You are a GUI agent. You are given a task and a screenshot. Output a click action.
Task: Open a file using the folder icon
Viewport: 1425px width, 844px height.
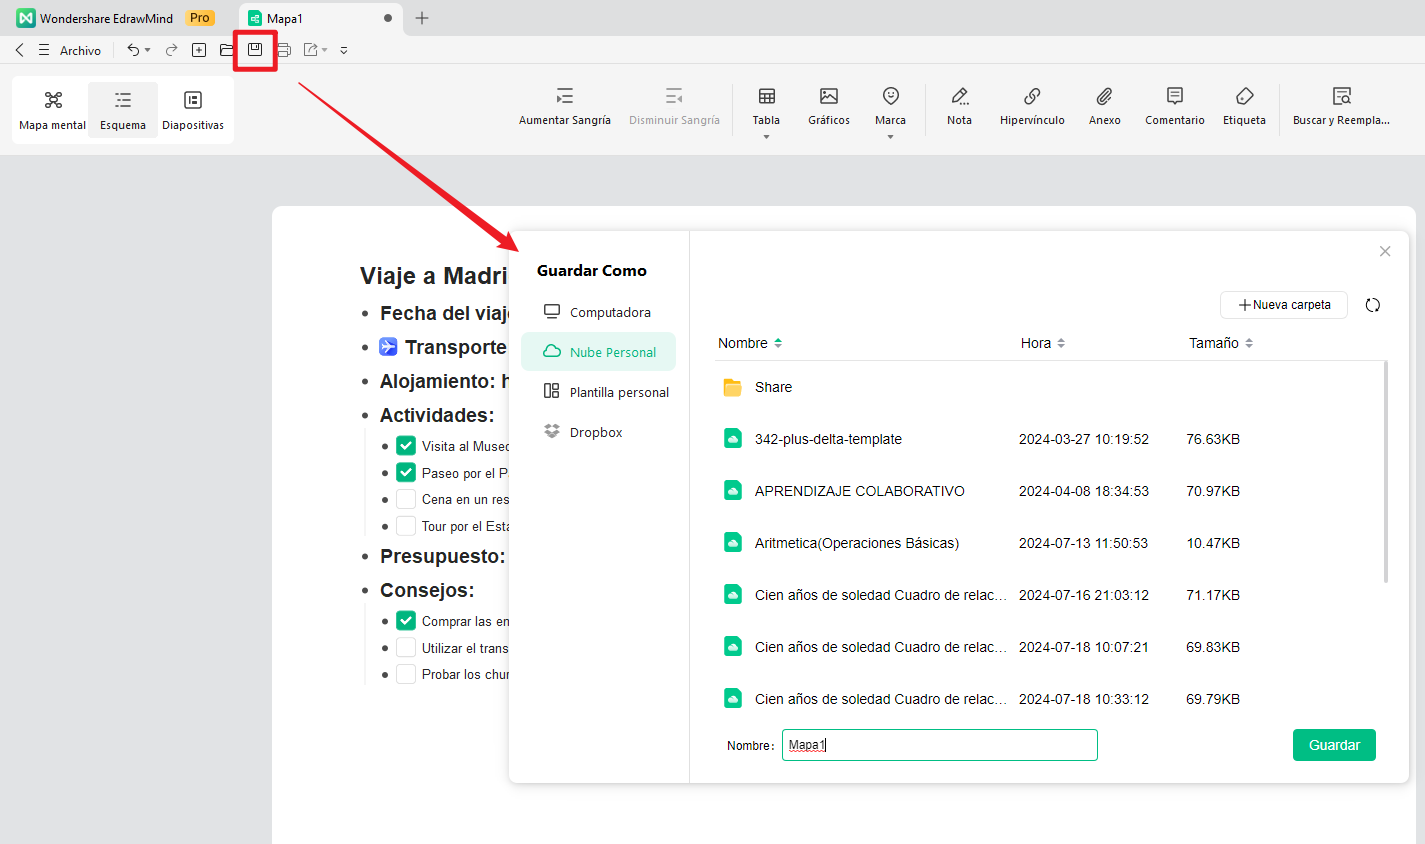227,50
